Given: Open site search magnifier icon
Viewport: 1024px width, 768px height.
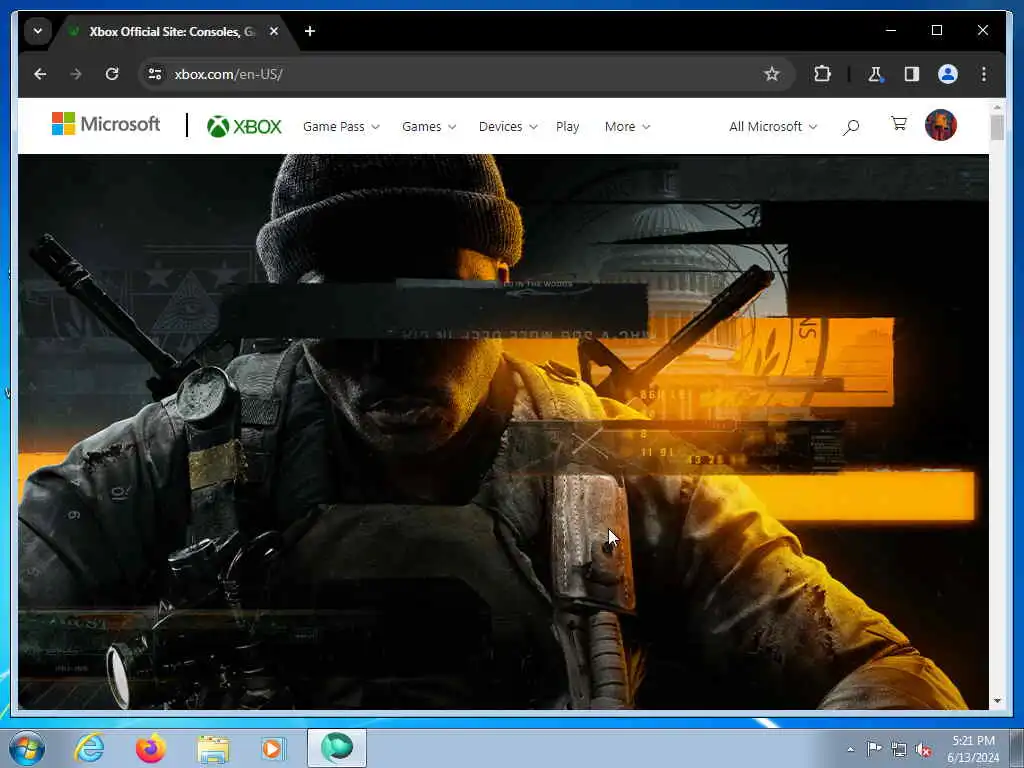Looking at the screenshot, I should 850,127.
